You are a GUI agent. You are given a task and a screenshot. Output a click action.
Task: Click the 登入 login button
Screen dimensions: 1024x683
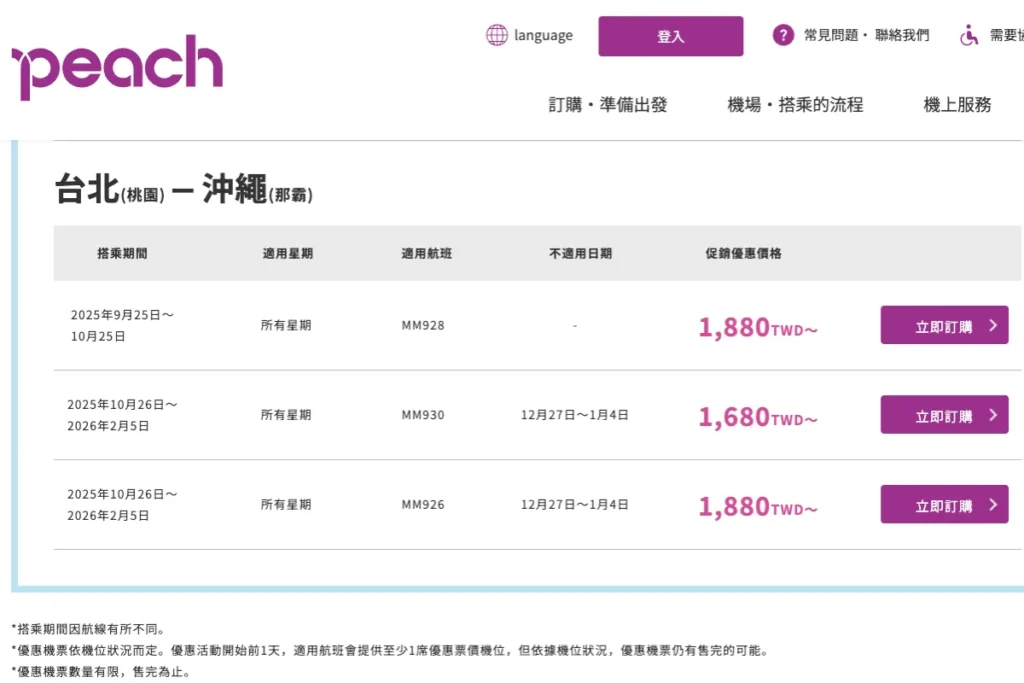coord(671,36)
